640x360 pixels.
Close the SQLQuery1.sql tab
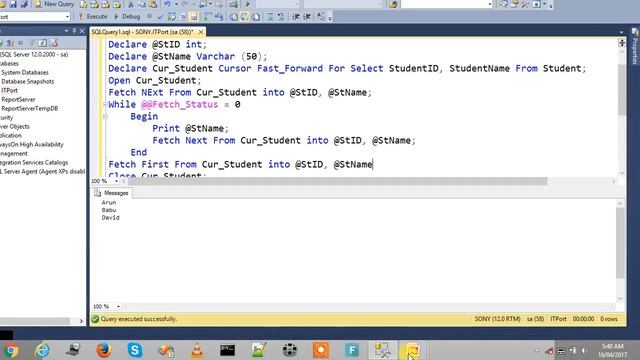pos(201,32)
